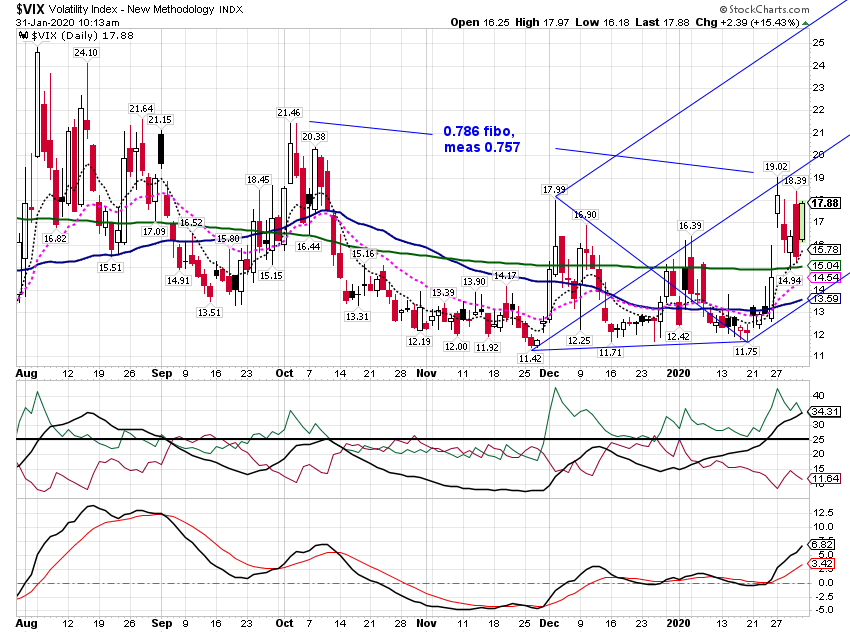Click the 11.75 low price label
Screen dimensions: 850x633
click(x=746, y=351)
